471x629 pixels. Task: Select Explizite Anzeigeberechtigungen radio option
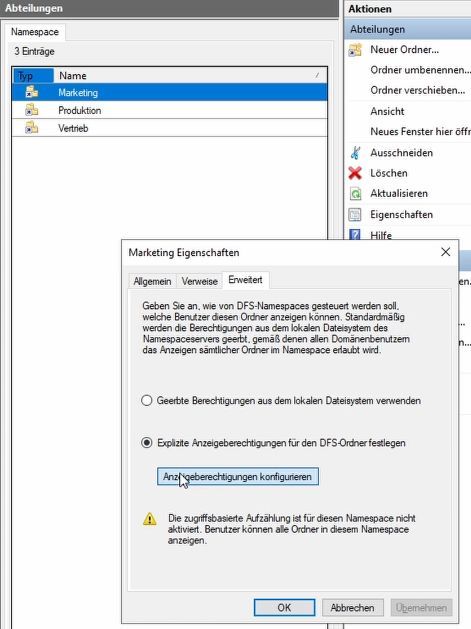[x=147, y=442]
